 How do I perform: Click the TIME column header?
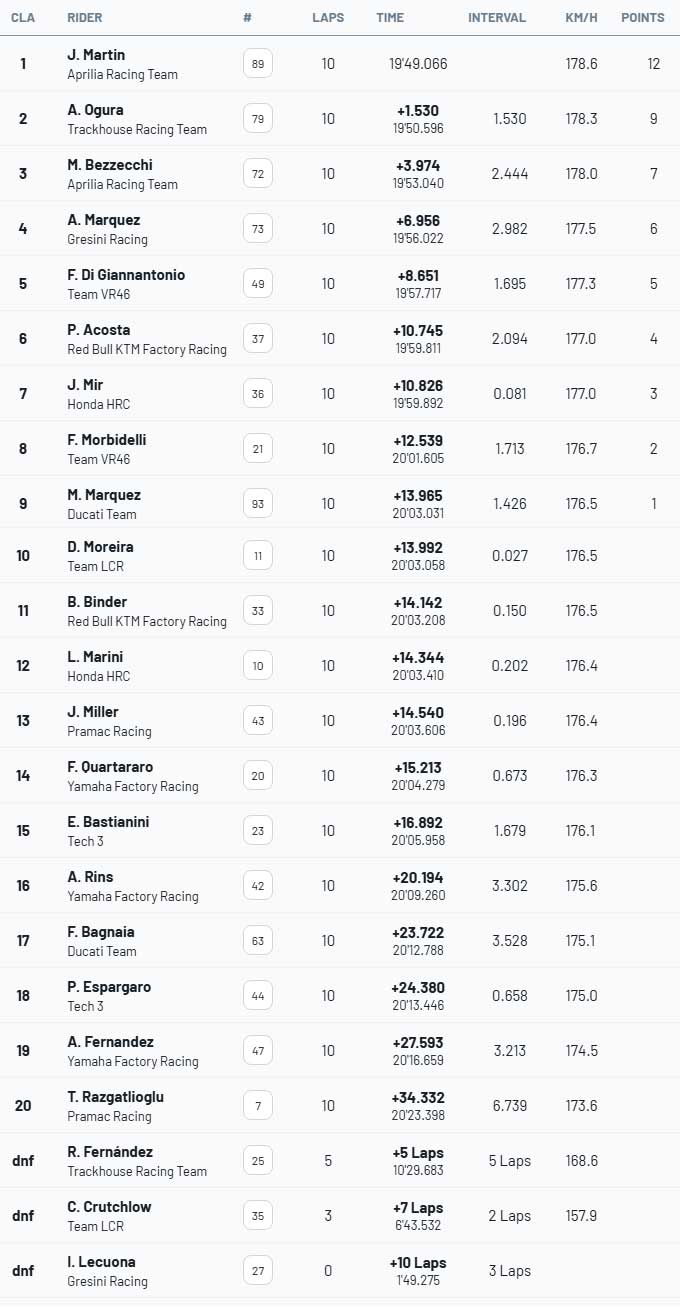(x=390, y=18)
